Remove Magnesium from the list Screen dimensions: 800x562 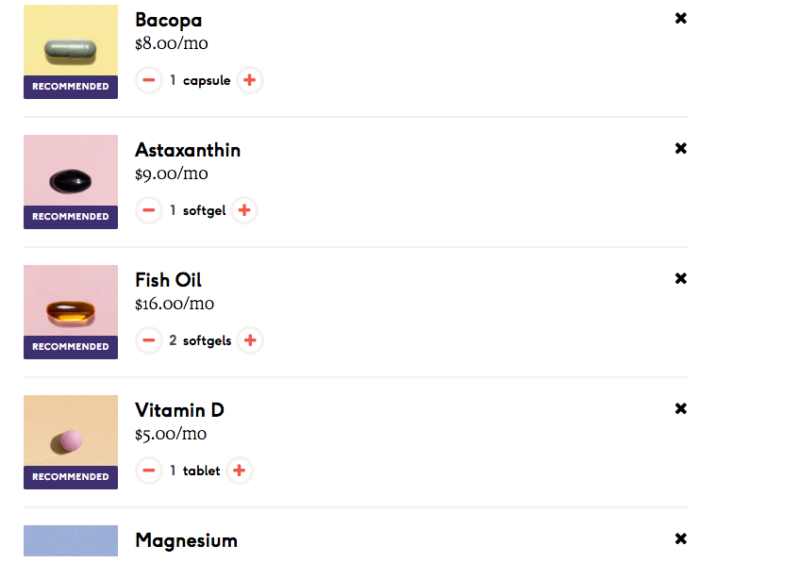[681, 539]
